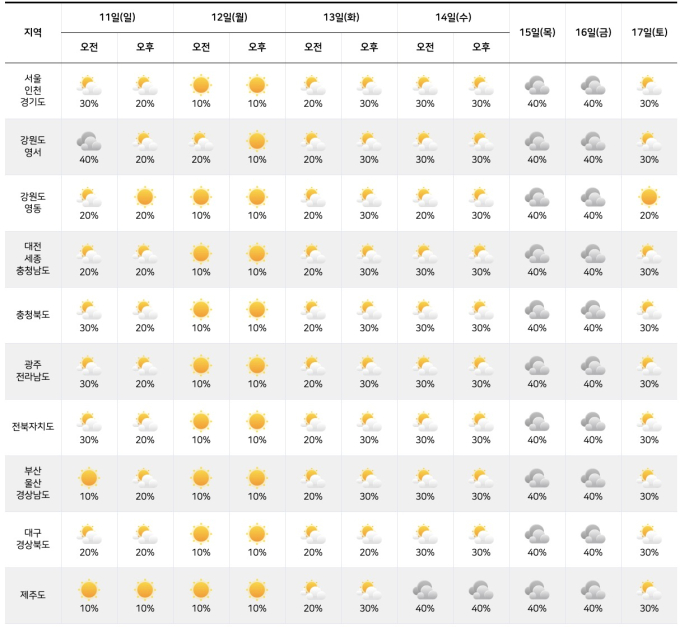Click the partly cloudy icon for 대구 경상북도 13일 오후
This screenshot has width=680, height=629.
369,534
